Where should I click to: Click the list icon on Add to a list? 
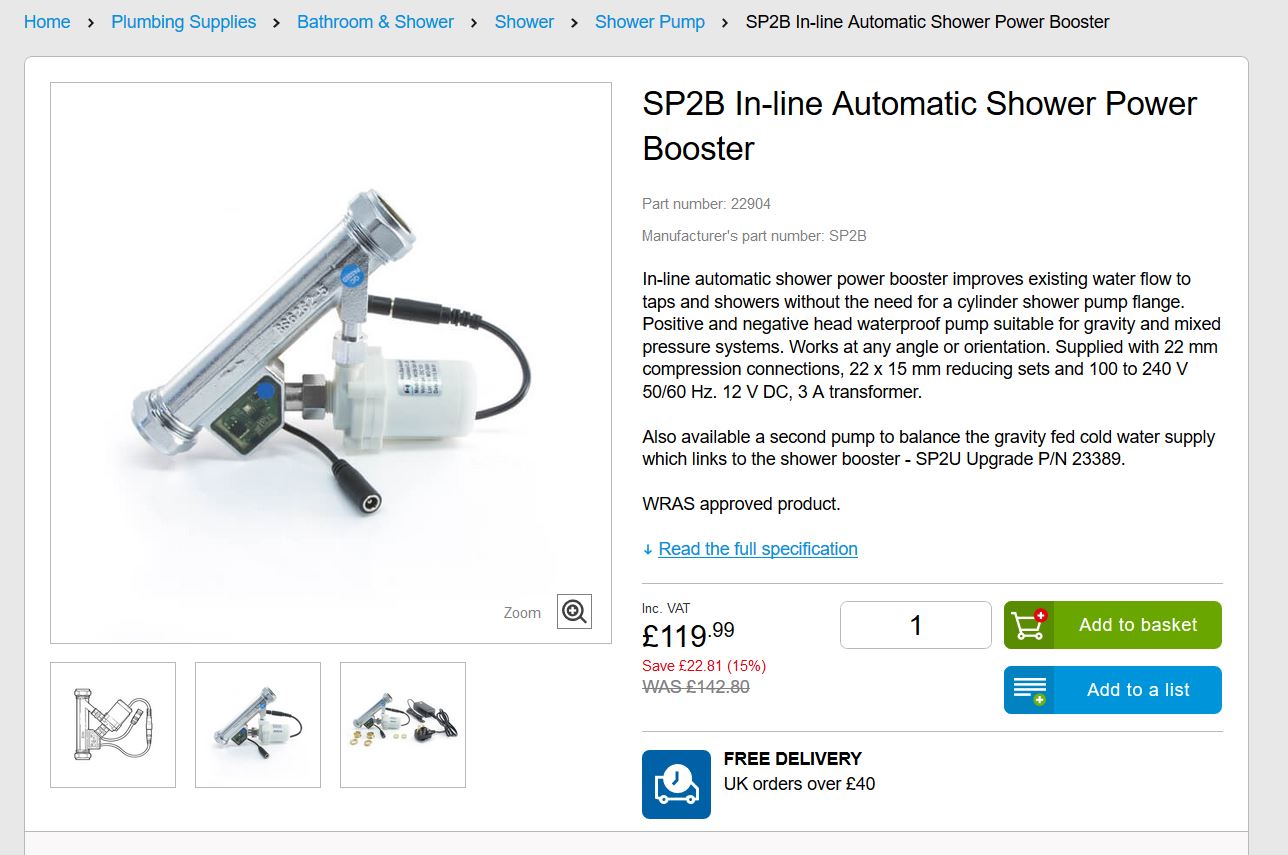click(1029, 690)
